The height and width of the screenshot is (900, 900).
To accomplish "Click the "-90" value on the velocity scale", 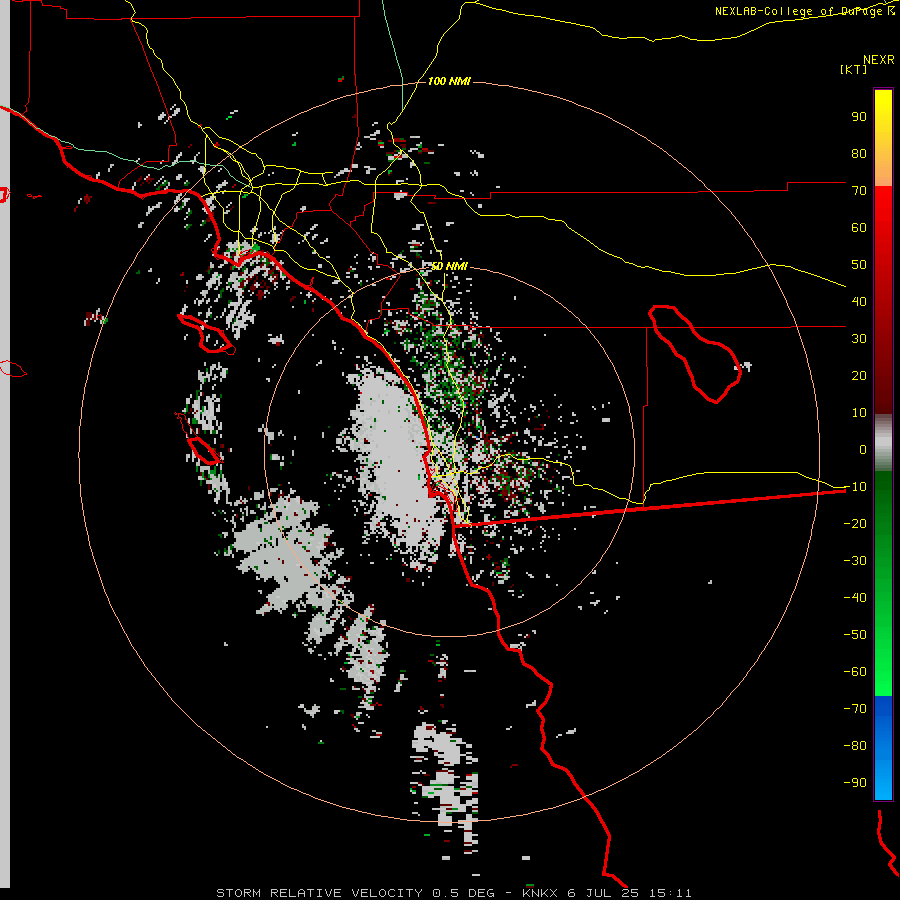I will pos(855,783).
